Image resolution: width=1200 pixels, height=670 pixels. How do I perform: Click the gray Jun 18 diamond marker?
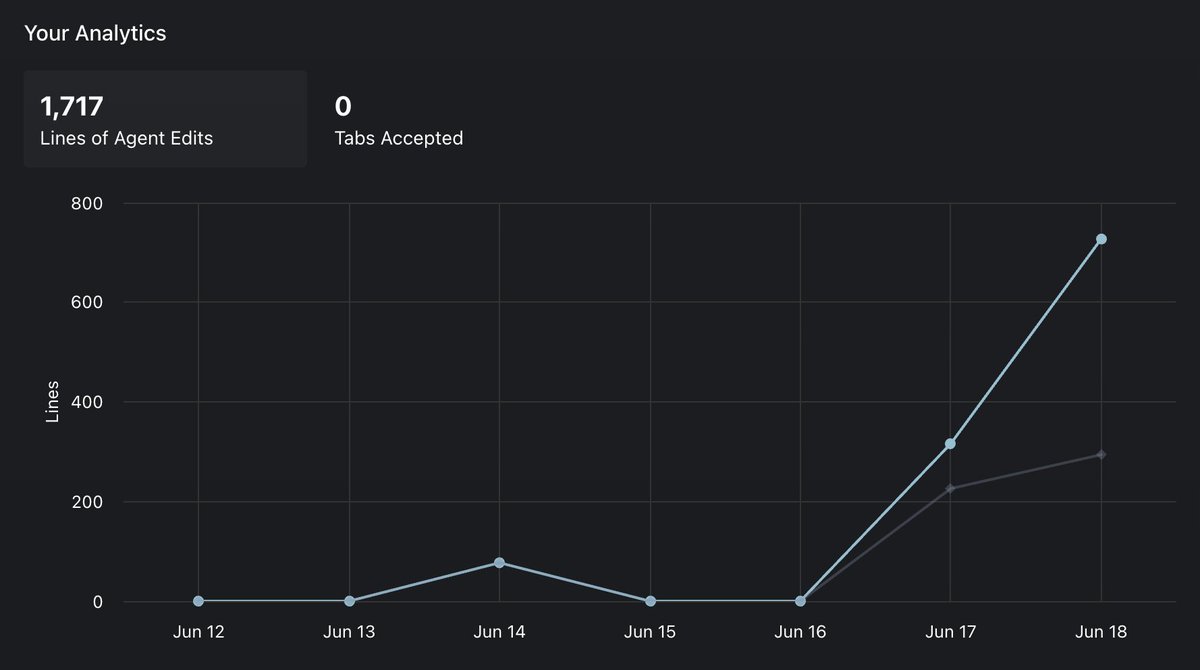click(1101, 455)
